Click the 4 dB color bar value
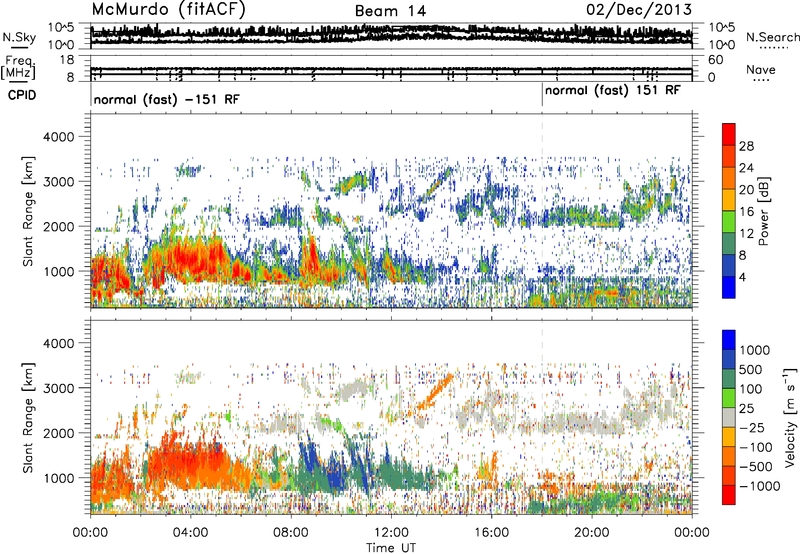Viewport: 800px width, 554px height. point(743,278)
